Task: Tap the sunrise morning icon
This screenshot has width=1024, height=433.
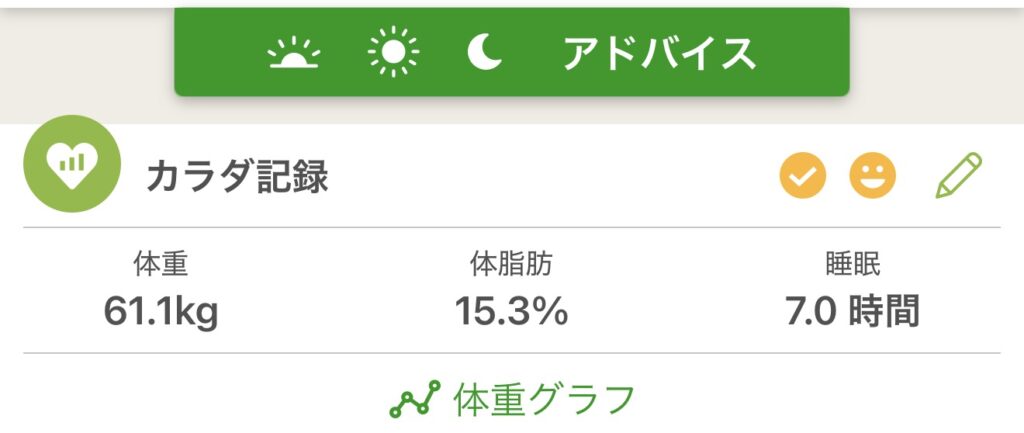Action: point(295,53)
